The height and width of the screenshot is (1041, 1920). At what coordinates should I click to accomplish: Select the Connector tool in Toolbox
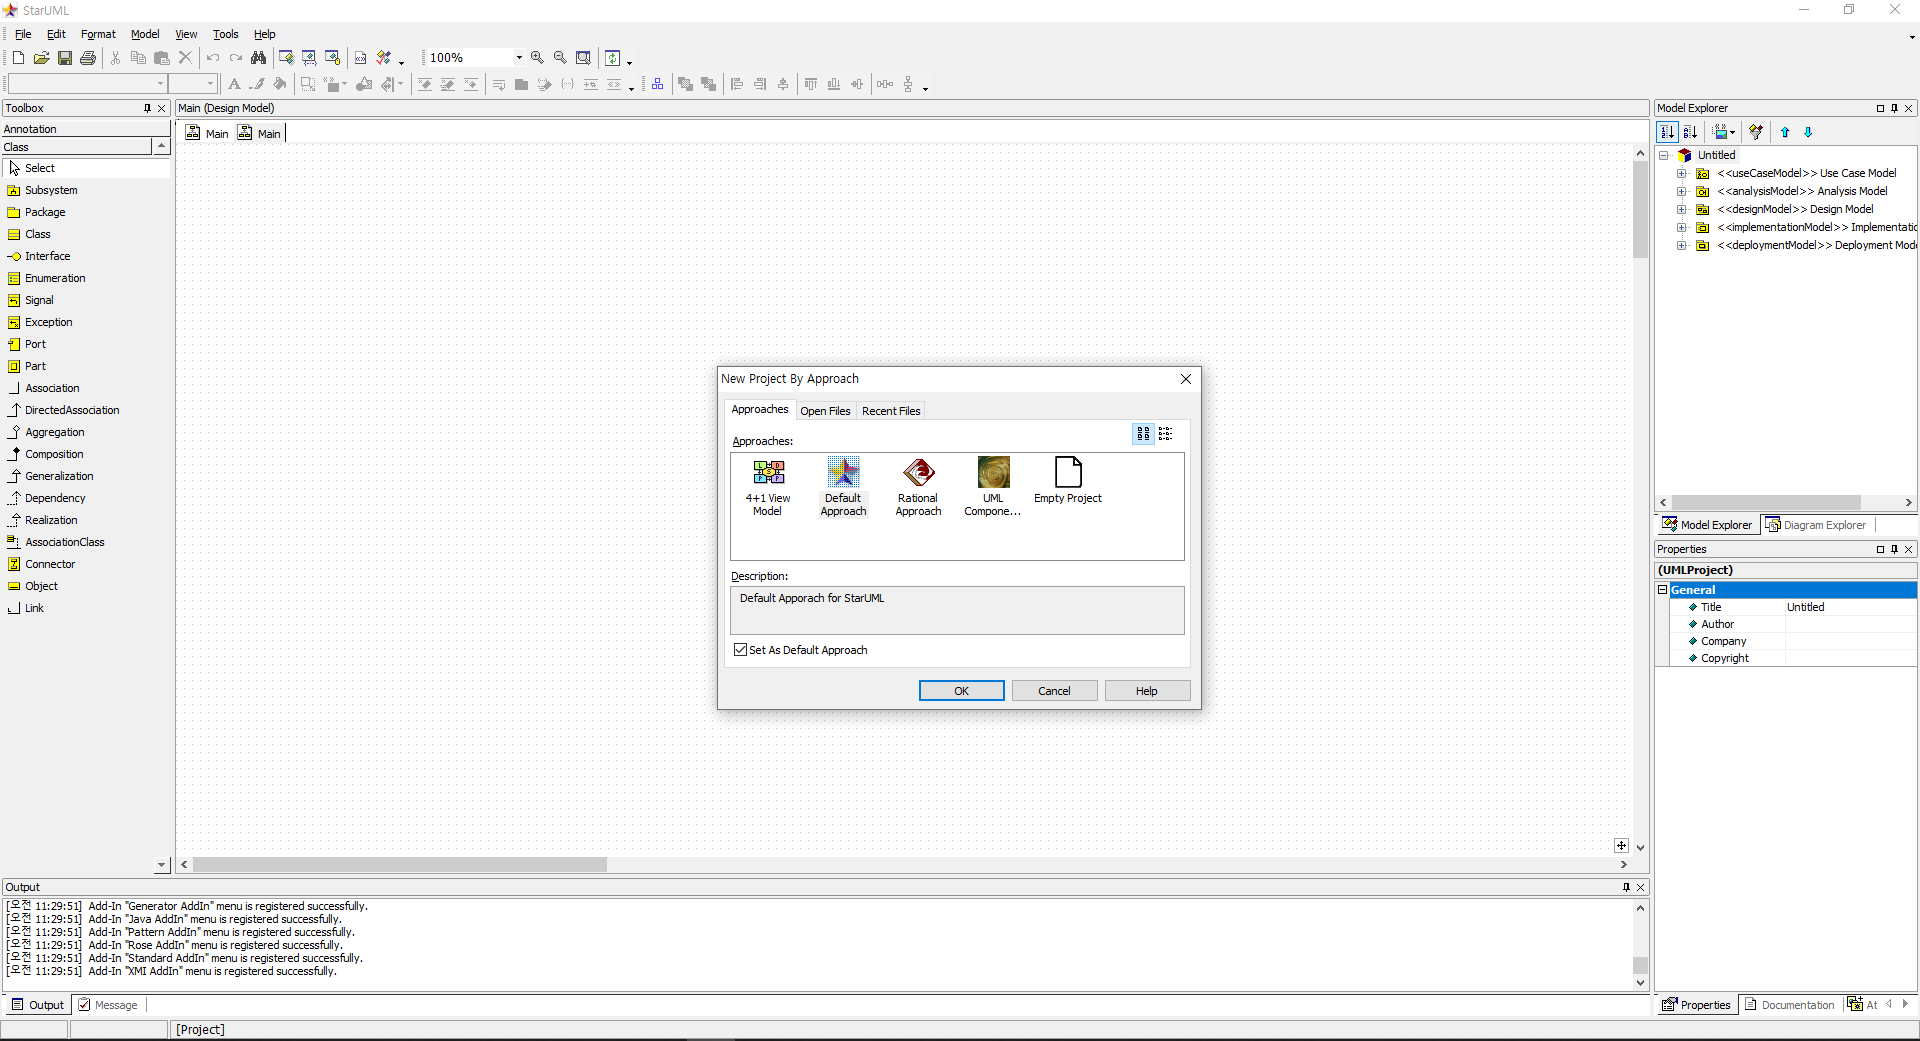[x=50, y=564]
